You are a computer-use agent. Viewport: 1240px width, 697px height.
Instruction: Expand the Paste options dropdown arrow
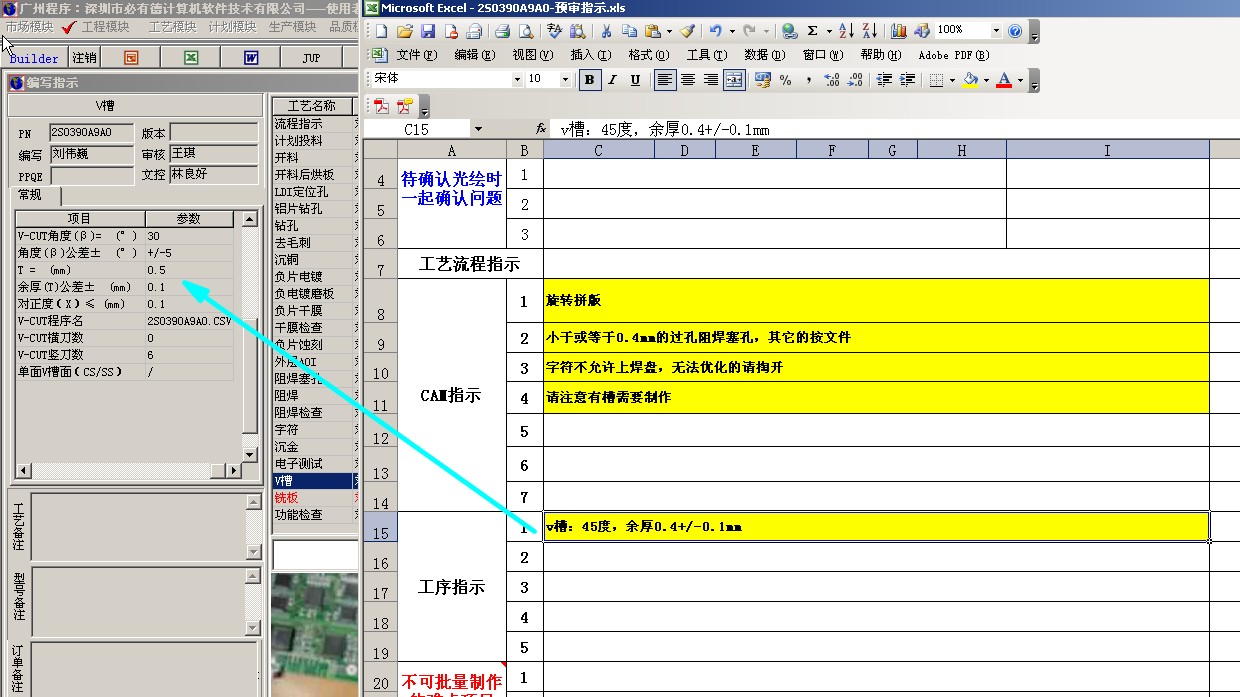[x=669, y=30]
